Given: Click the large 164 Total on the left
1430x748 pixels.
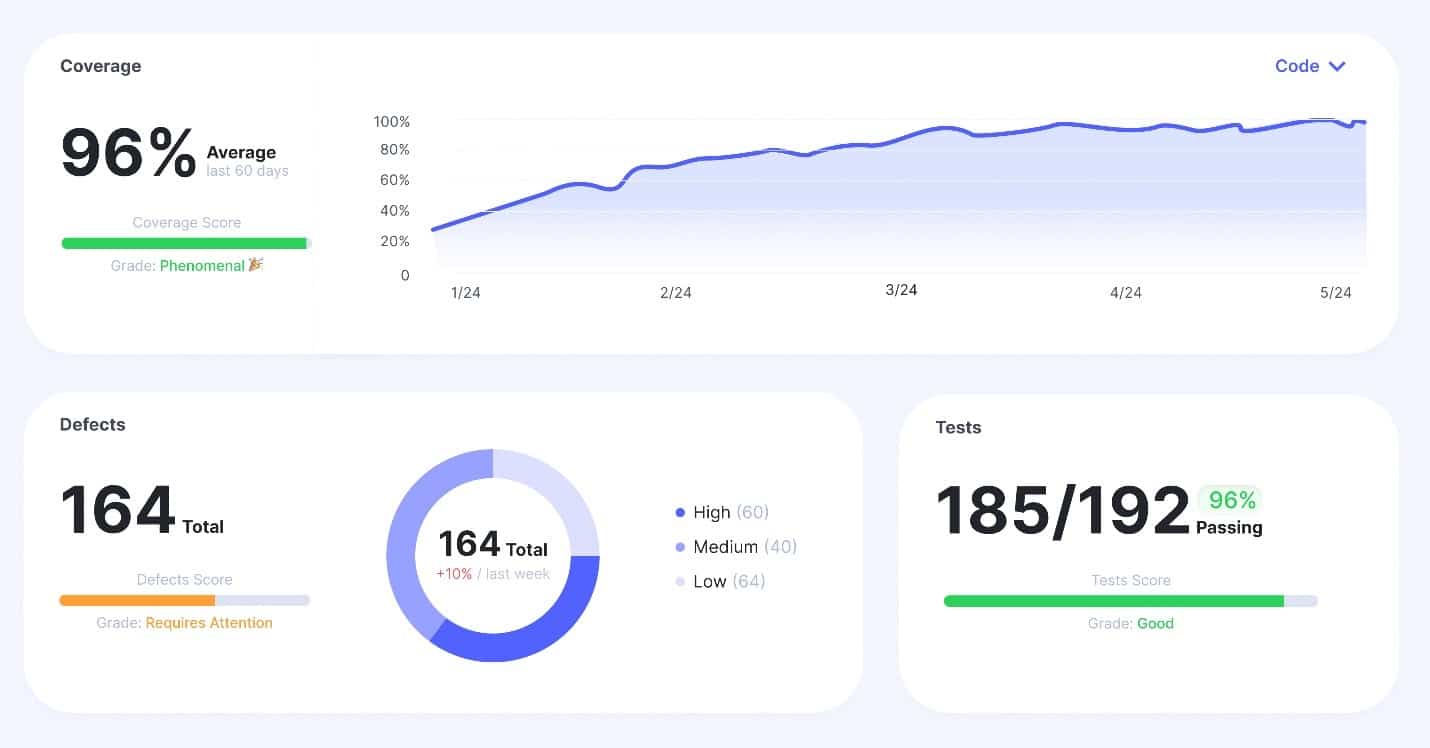Looking at the screenshot, I should pos(141,510).
